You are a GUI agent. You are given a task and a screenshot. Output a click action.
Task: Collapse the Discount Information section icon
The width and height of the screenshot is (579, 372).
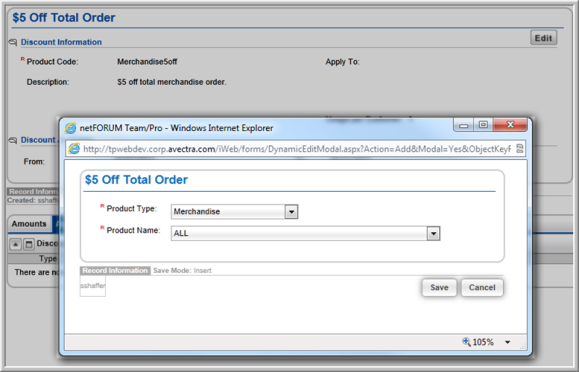13,42
